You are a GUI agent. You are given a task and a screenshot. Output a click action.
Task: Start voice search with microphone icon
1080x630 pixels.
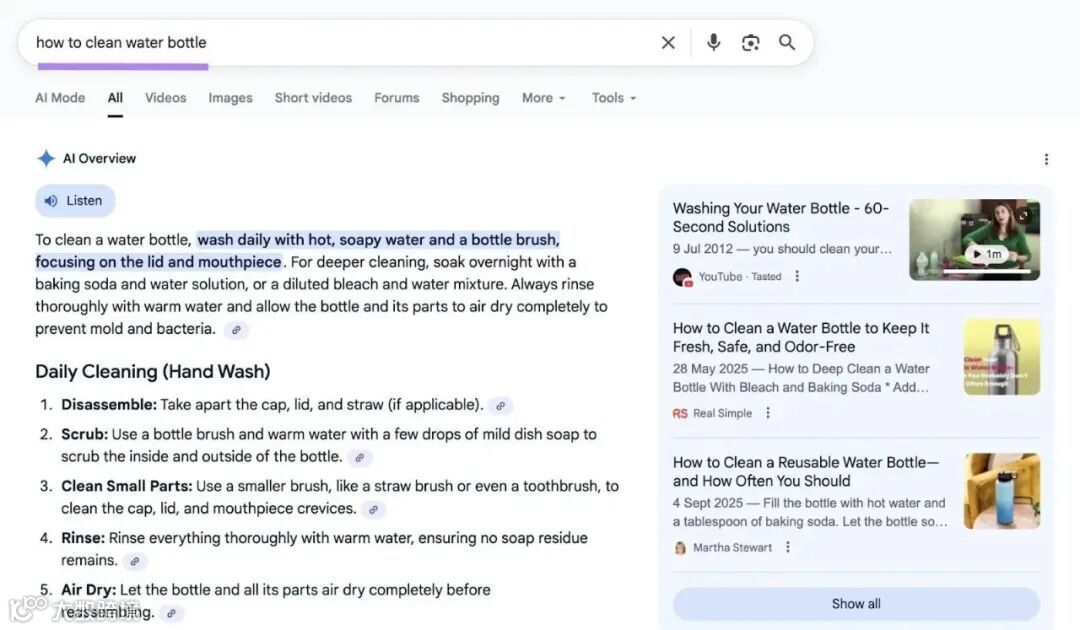(713, 42)
